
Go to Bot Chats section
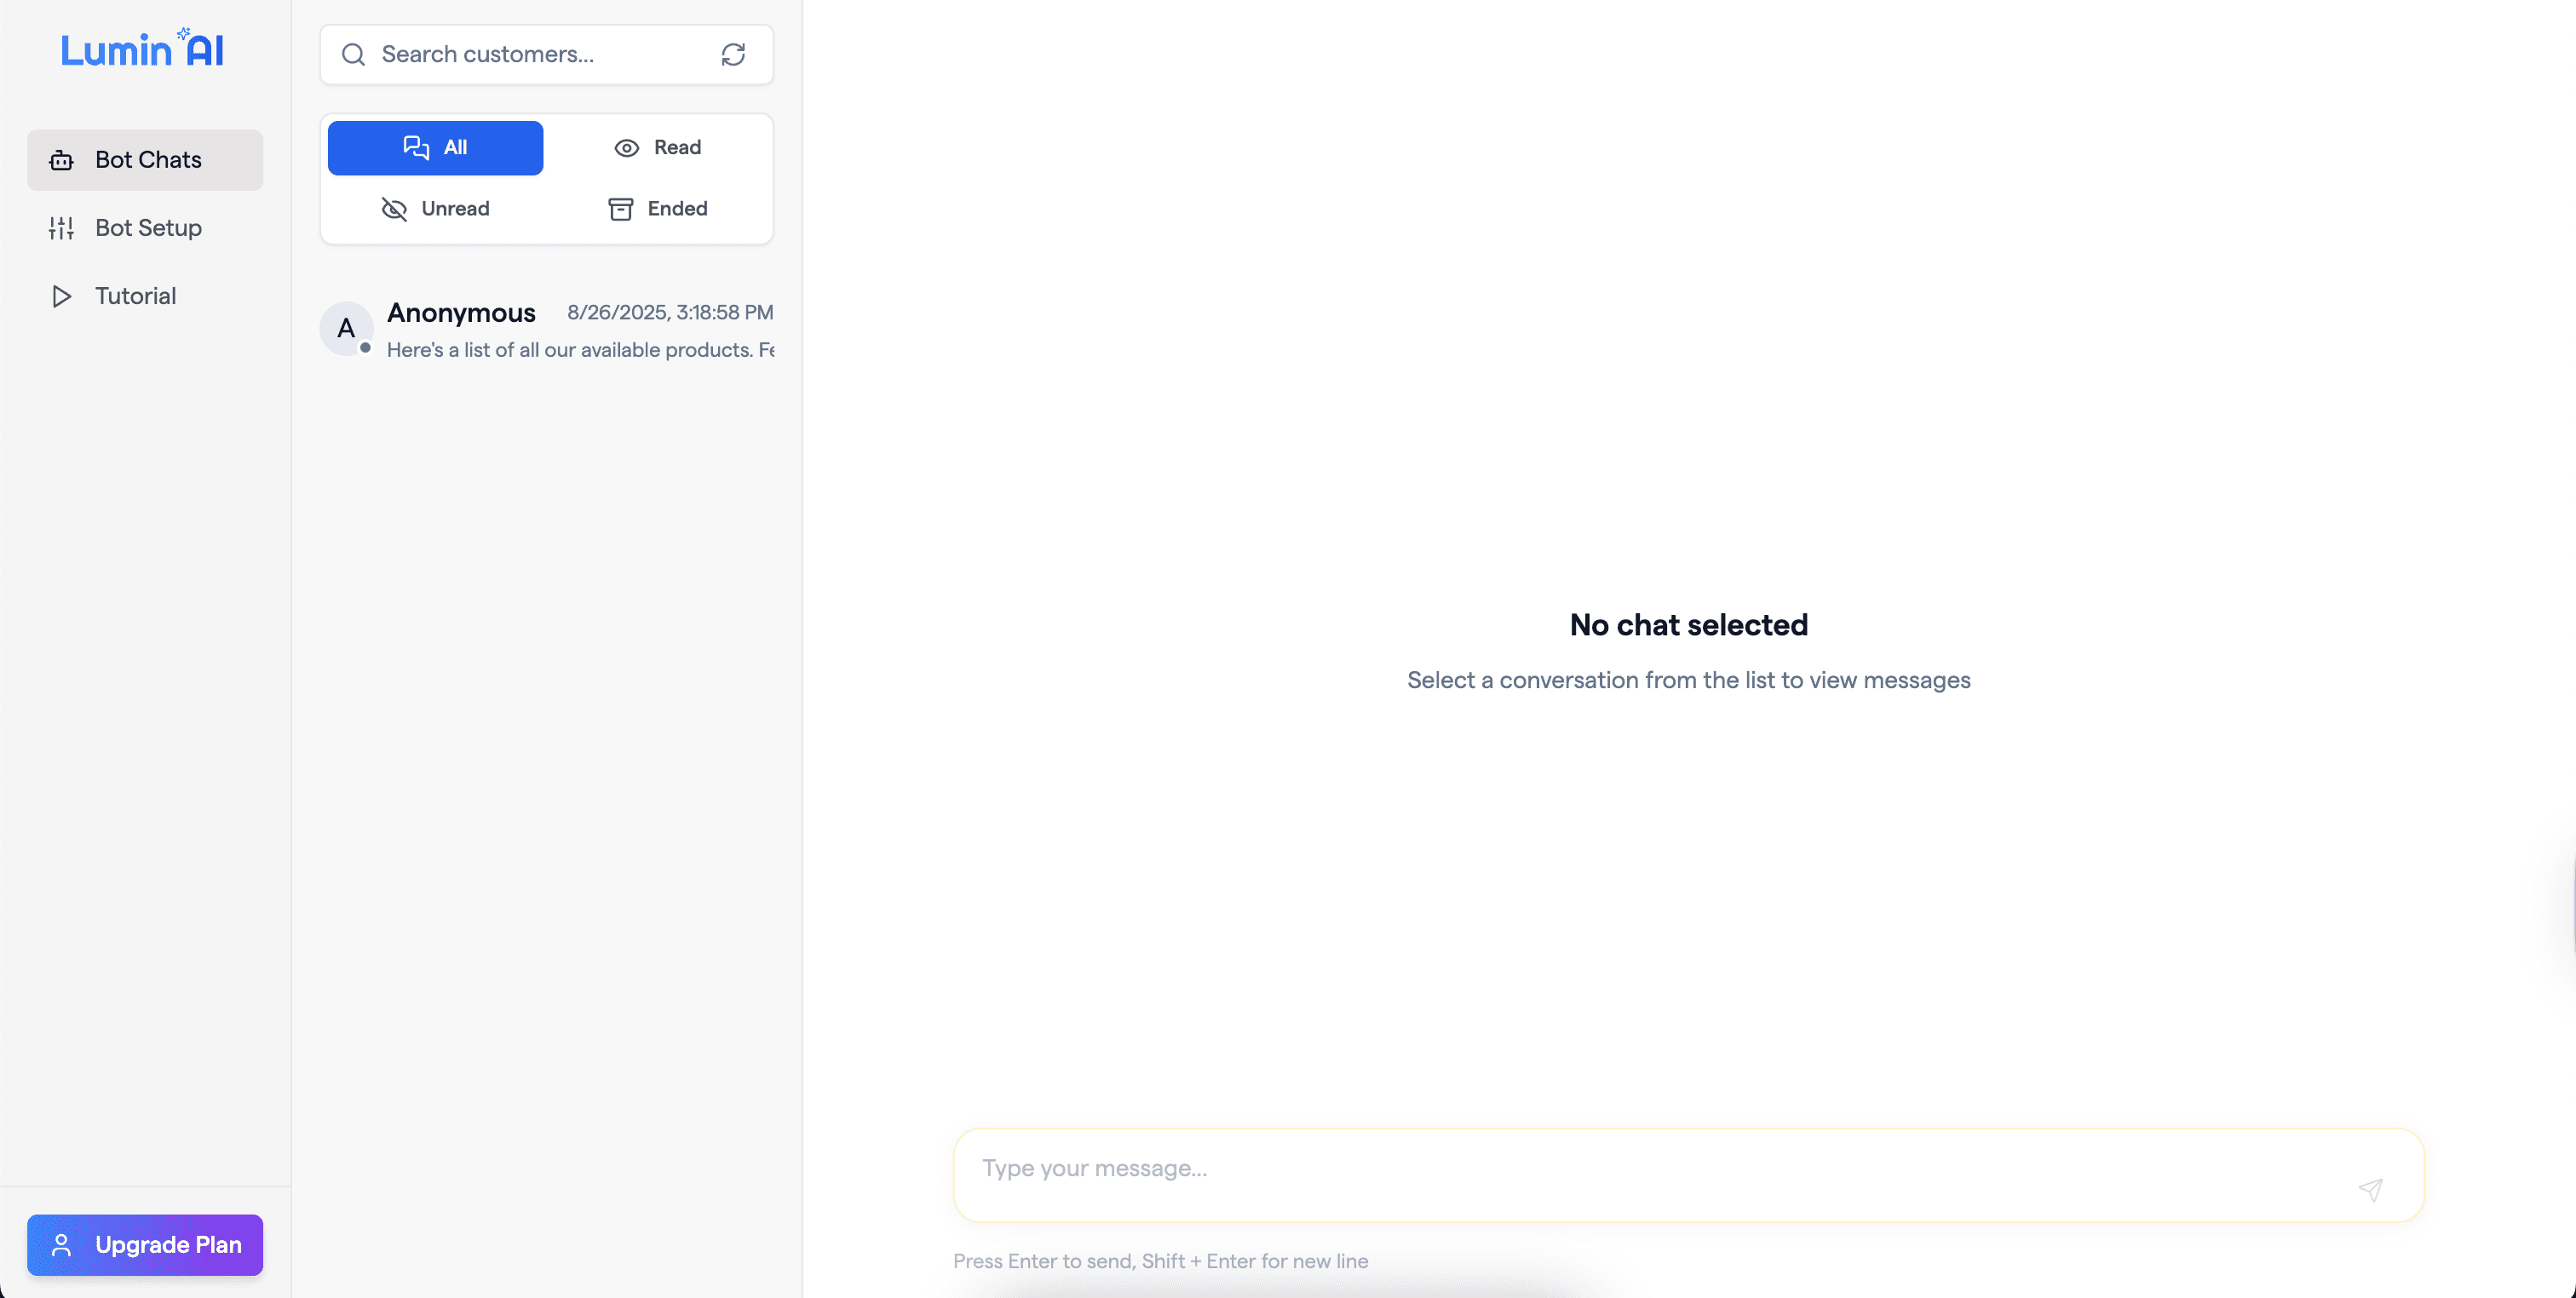click(148, 160)
